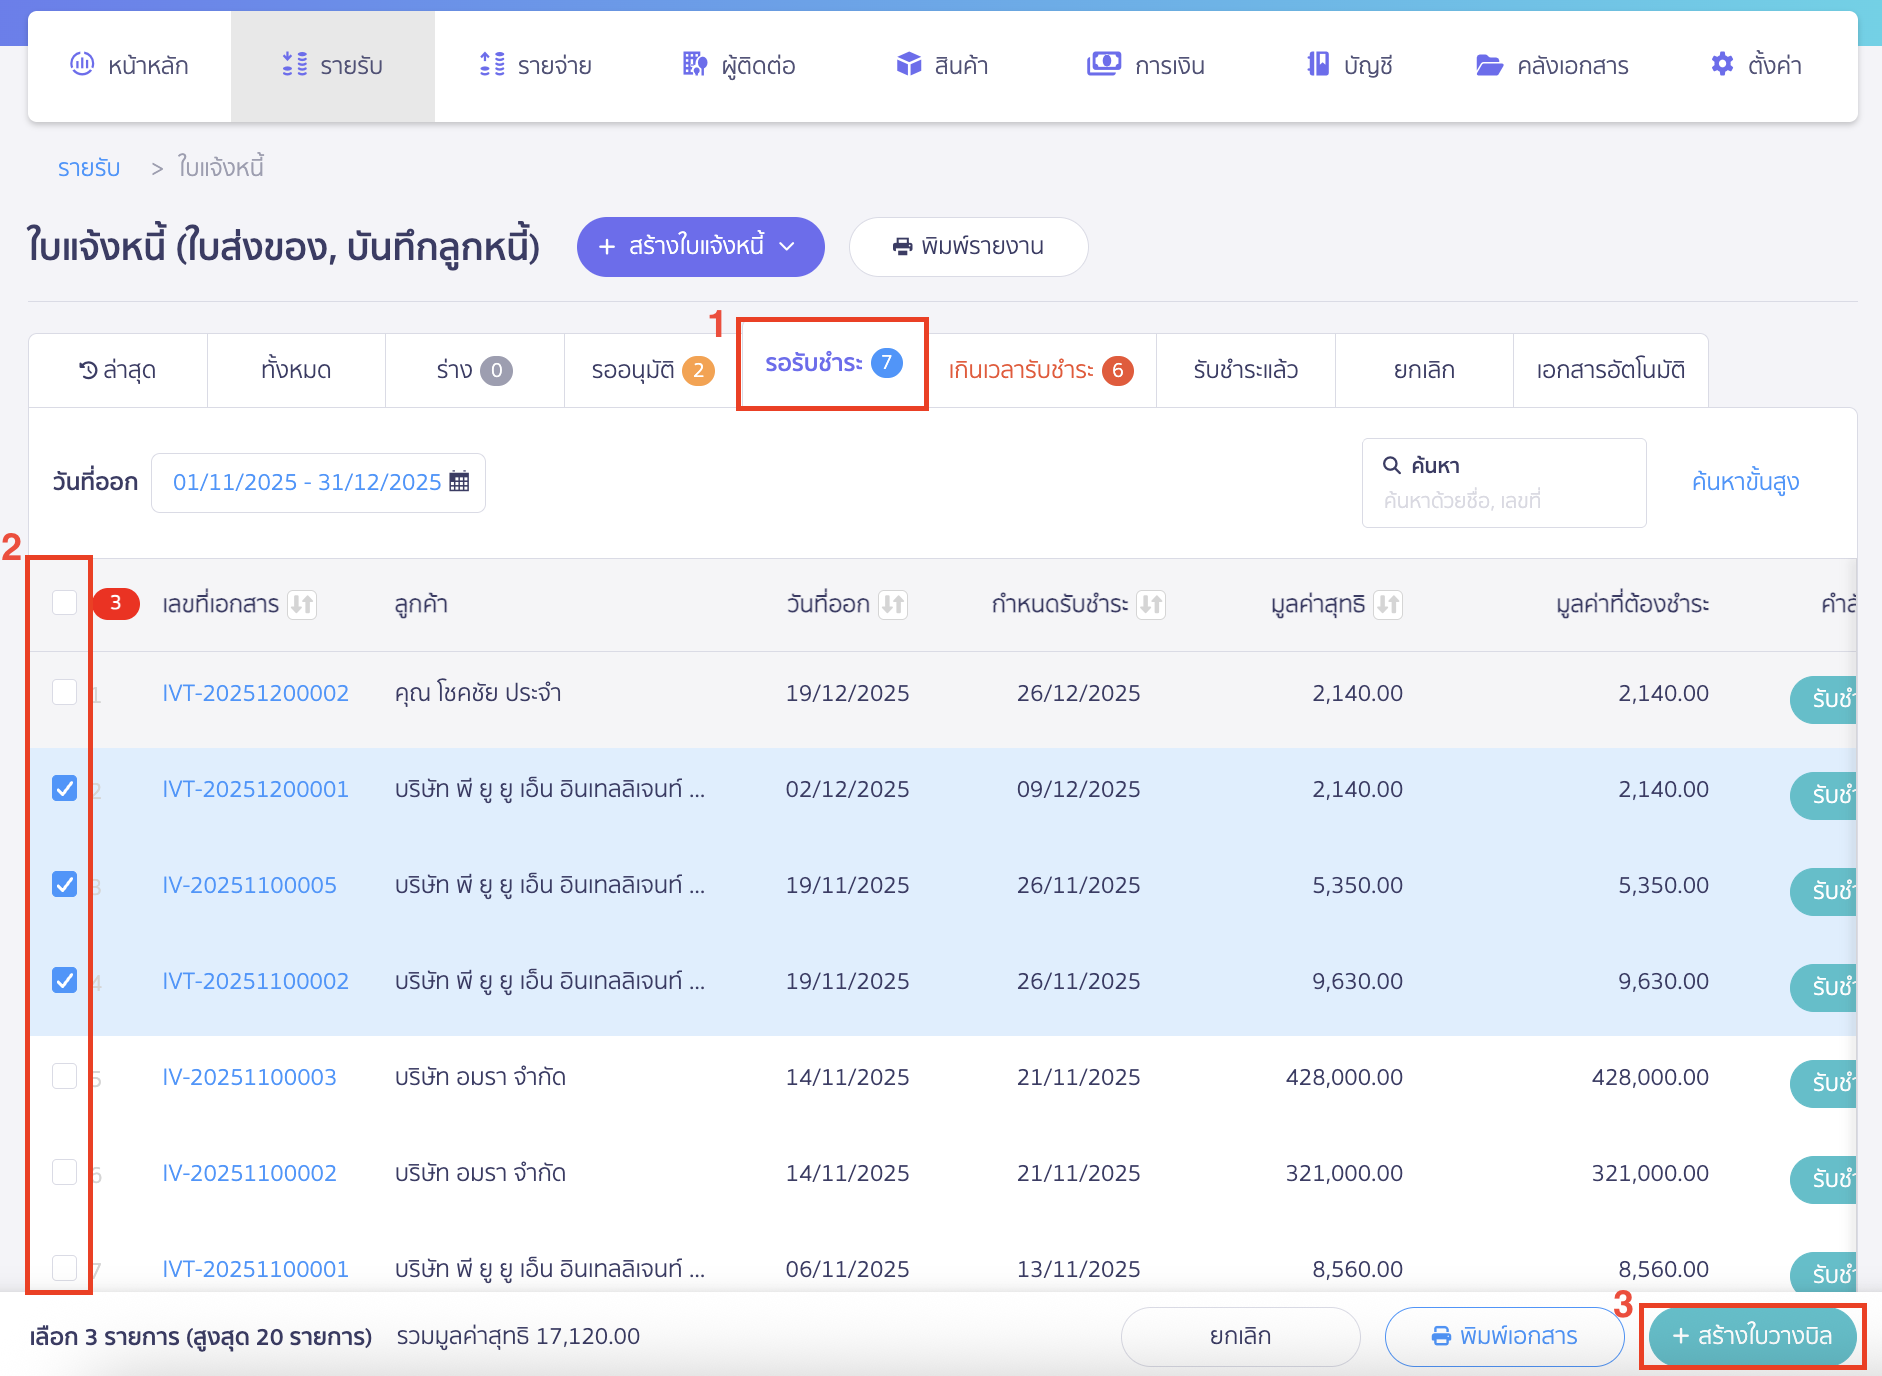
Task: Open the 01/11/2025 - 31/12/2025 date range selector
Action: point(305,481)
